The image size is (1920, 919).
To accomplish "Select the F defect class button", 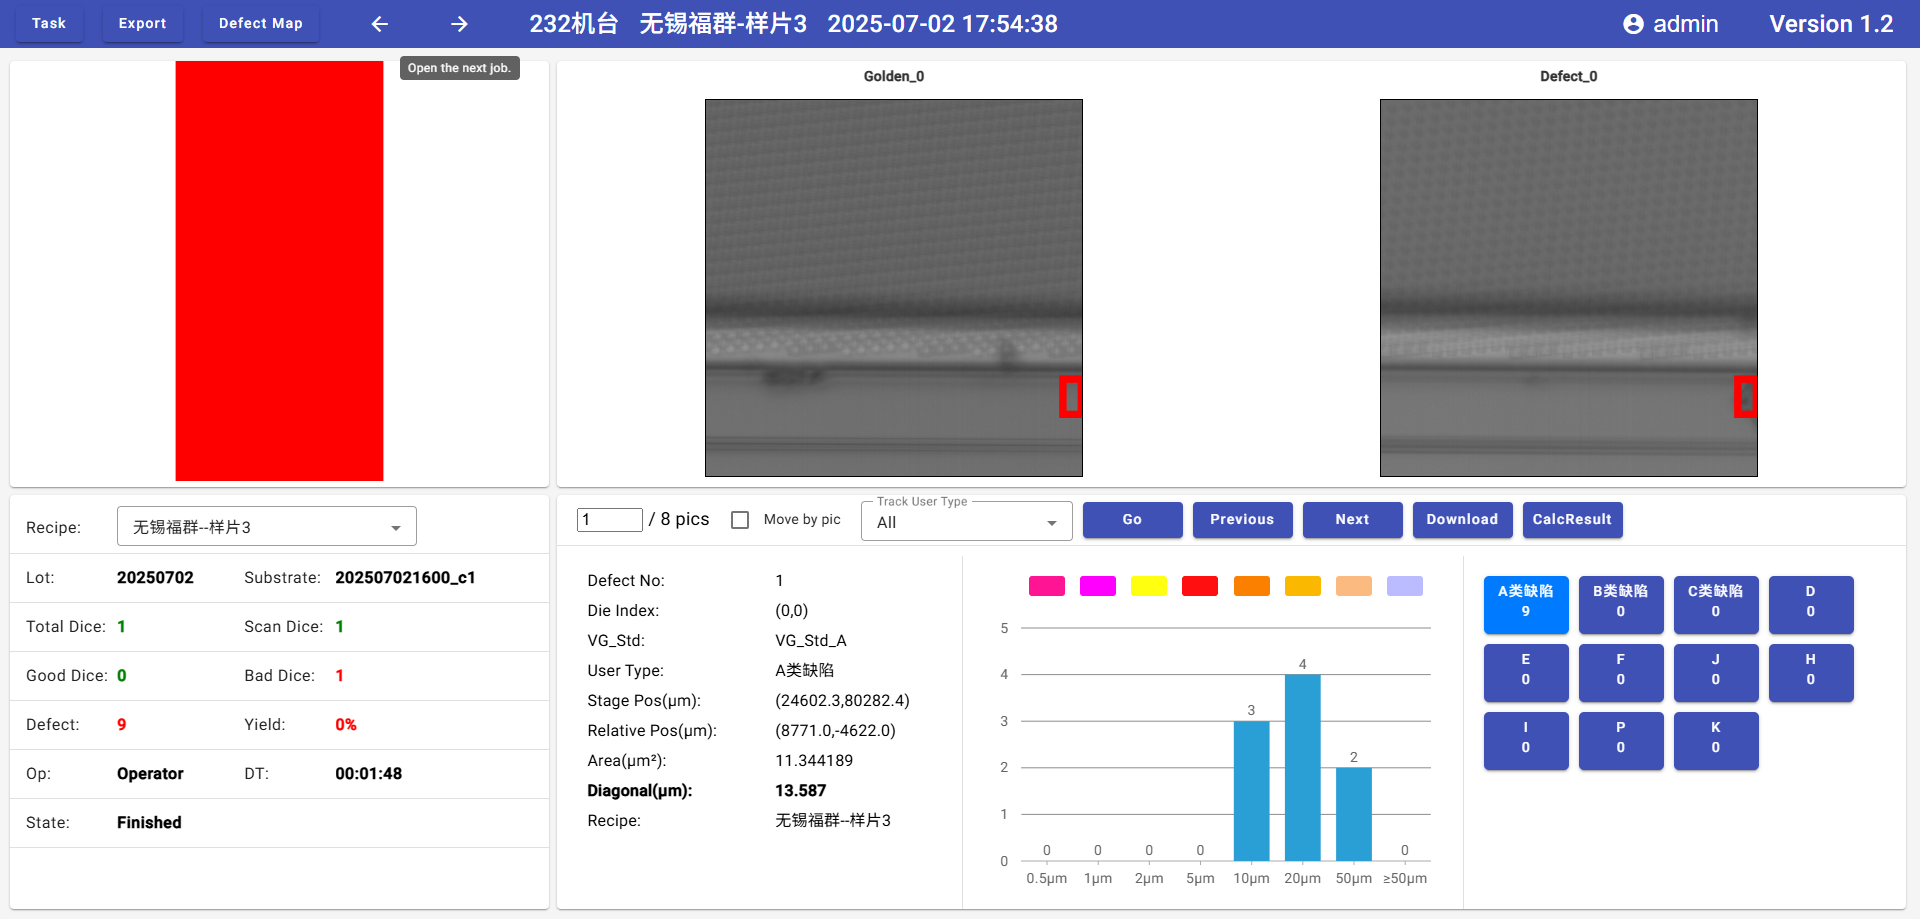I will tap(1621, 672).
